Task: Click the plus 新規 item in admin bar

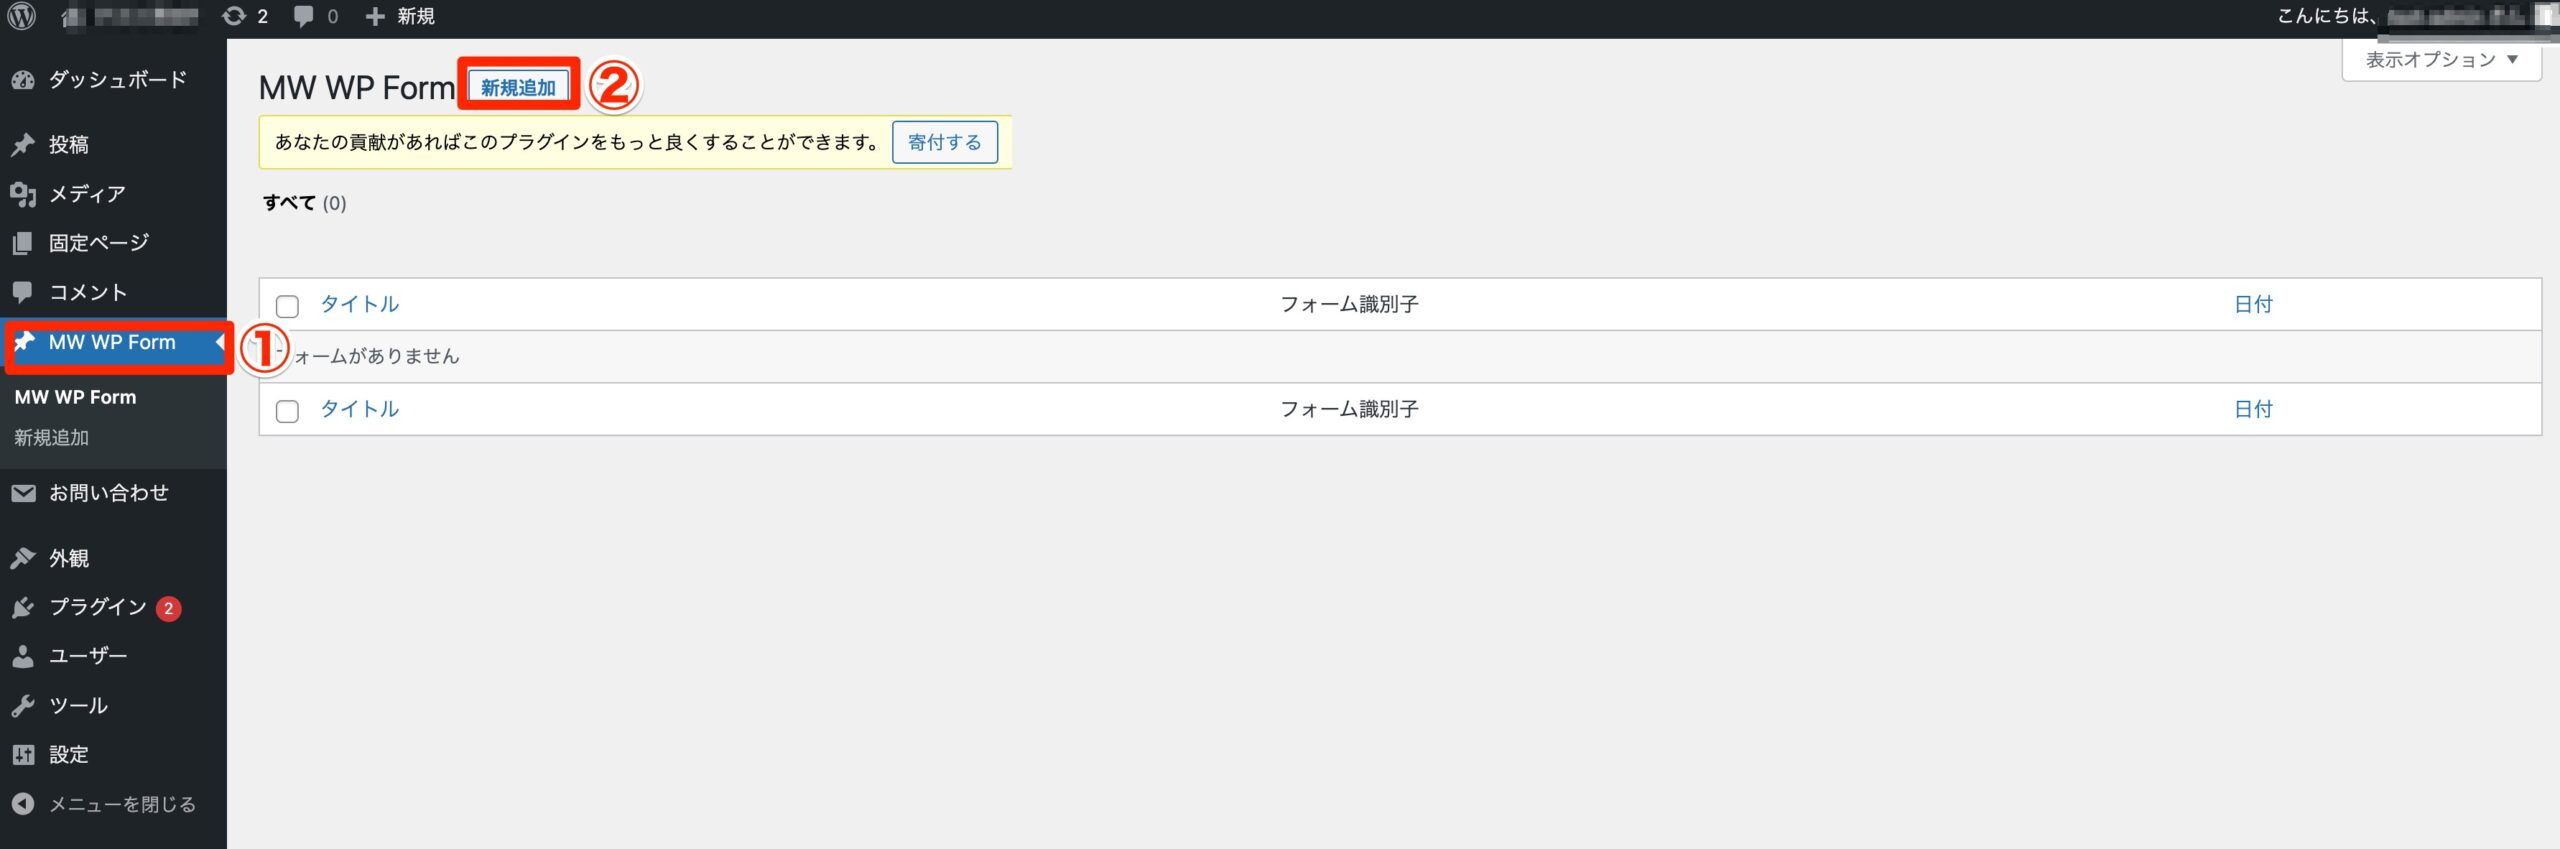Action: (400, 16)
